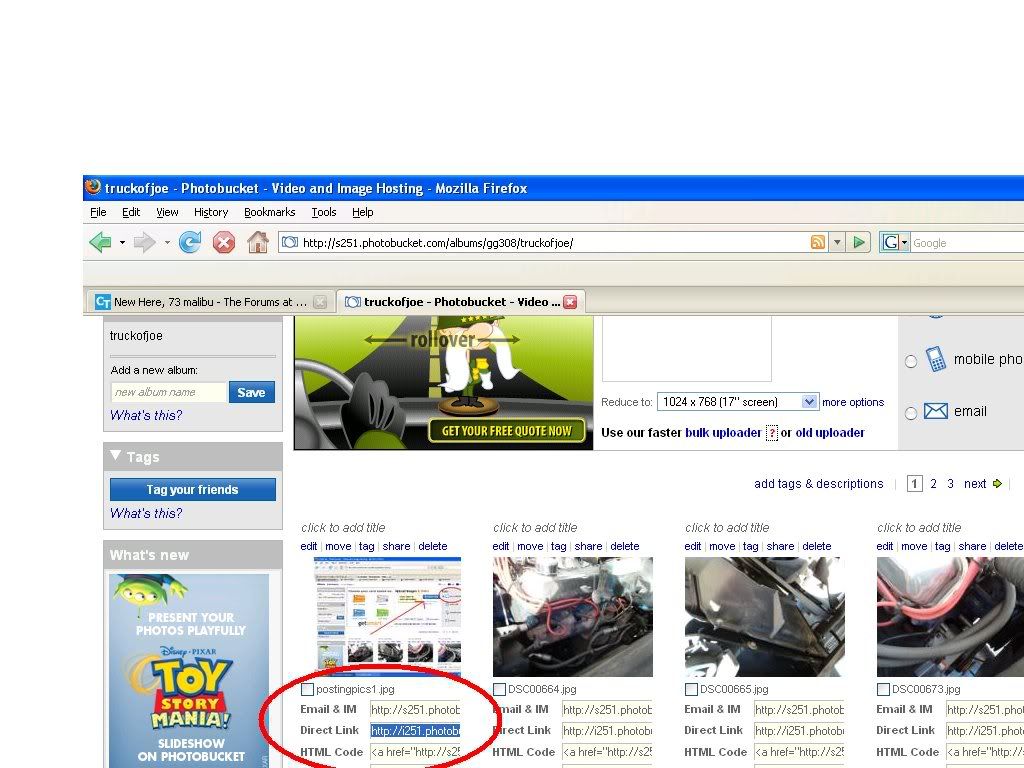The width and height of the screenshot is (1024, 768).
Task: Click share link above DSC00664.jpg
Action: [x=588, y=547]
